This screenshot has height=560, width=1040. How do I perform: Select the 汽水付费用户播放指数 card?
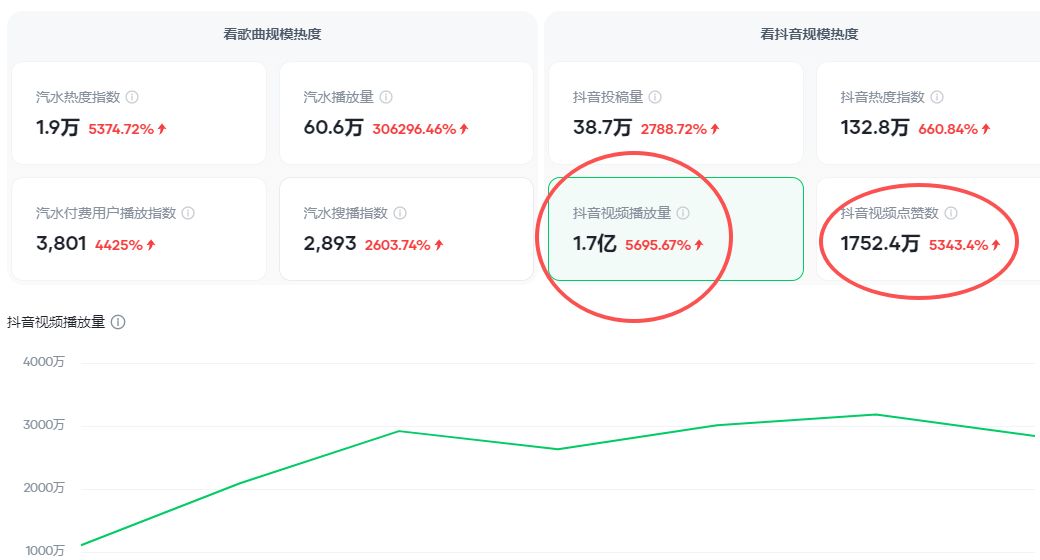click(x=139, y=229)
